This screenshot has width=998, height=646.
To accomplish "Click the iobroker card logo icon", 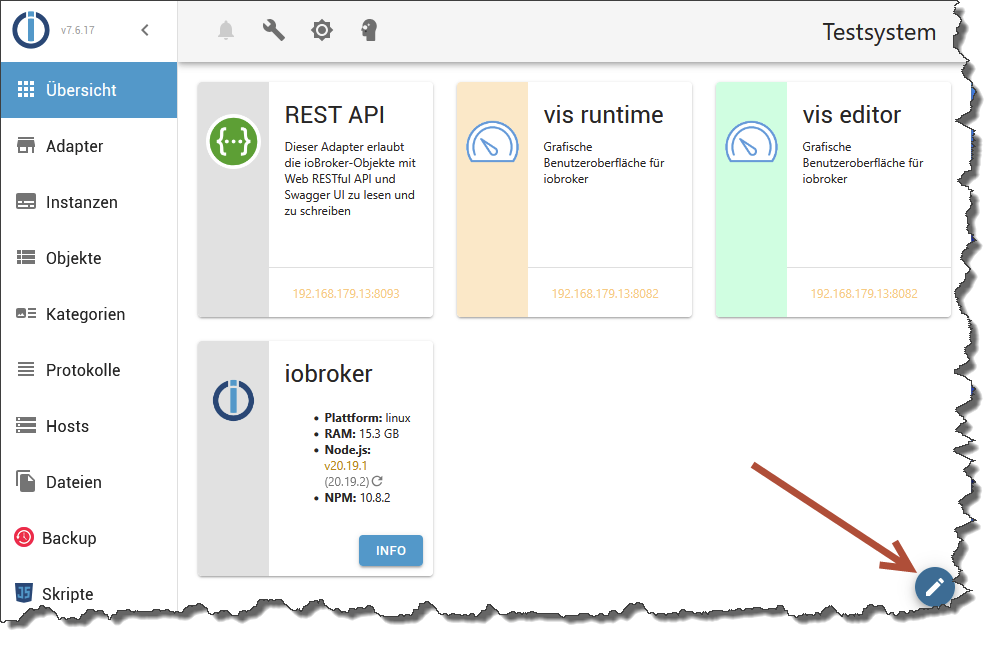I will (234, 400).
